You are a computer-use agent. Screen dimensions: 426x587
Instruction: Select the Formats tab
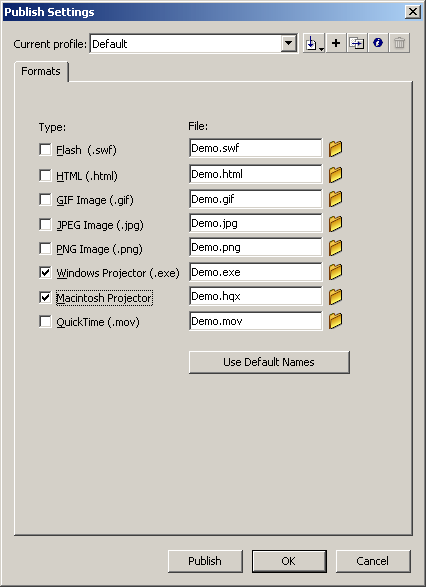pos(41,71)
